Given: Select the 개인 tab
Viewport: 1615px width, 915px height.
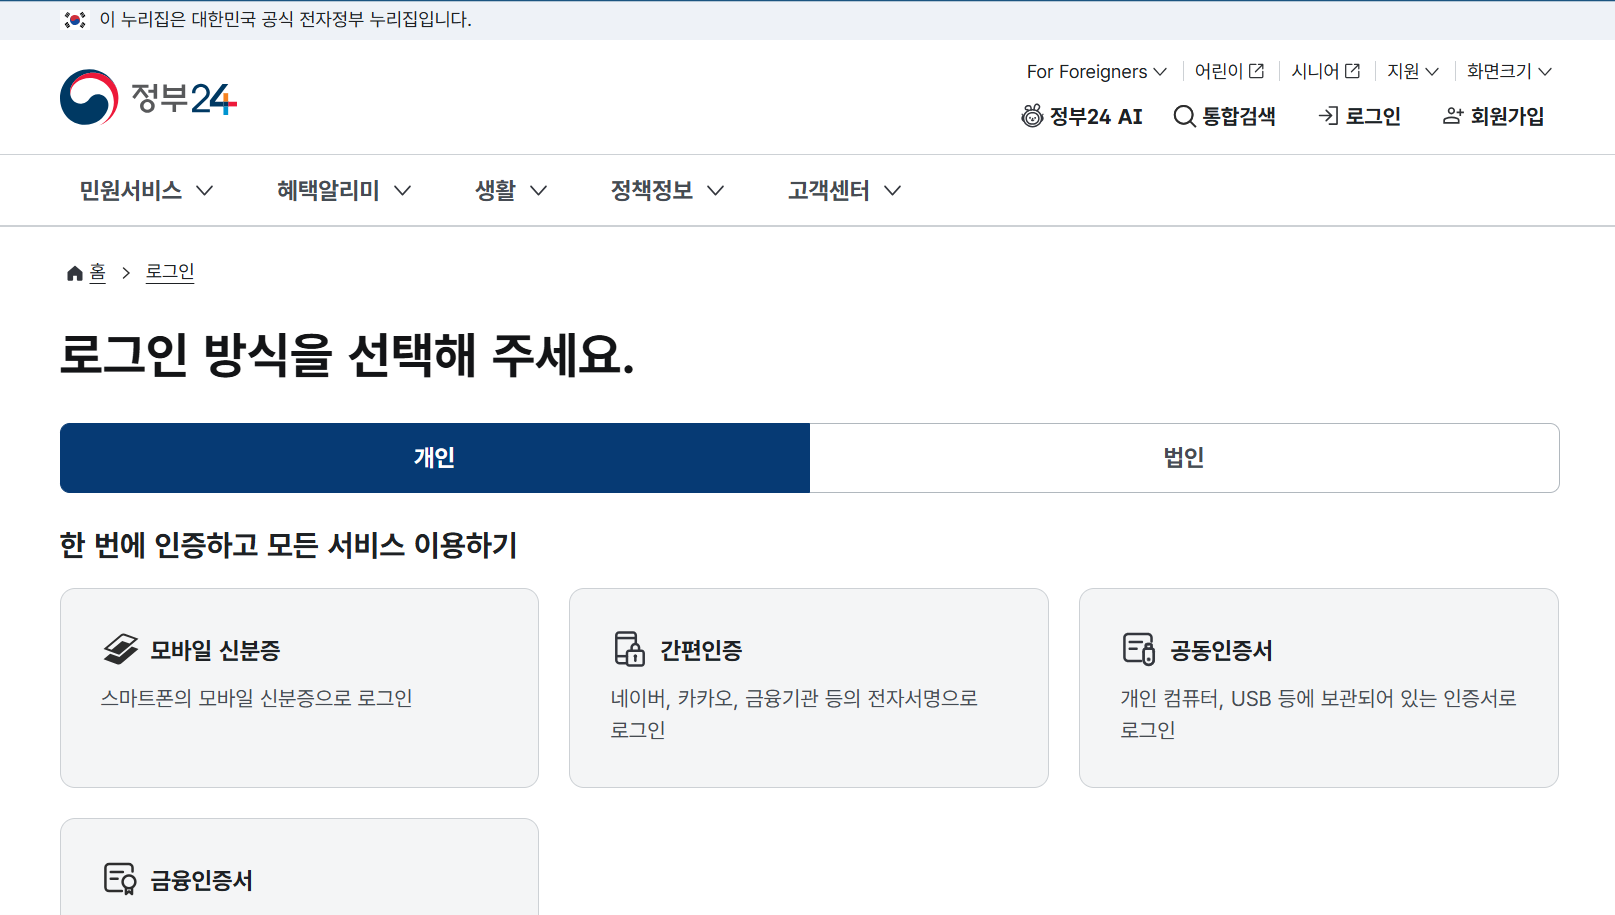Looking at the screenshot, I should 435,458.
